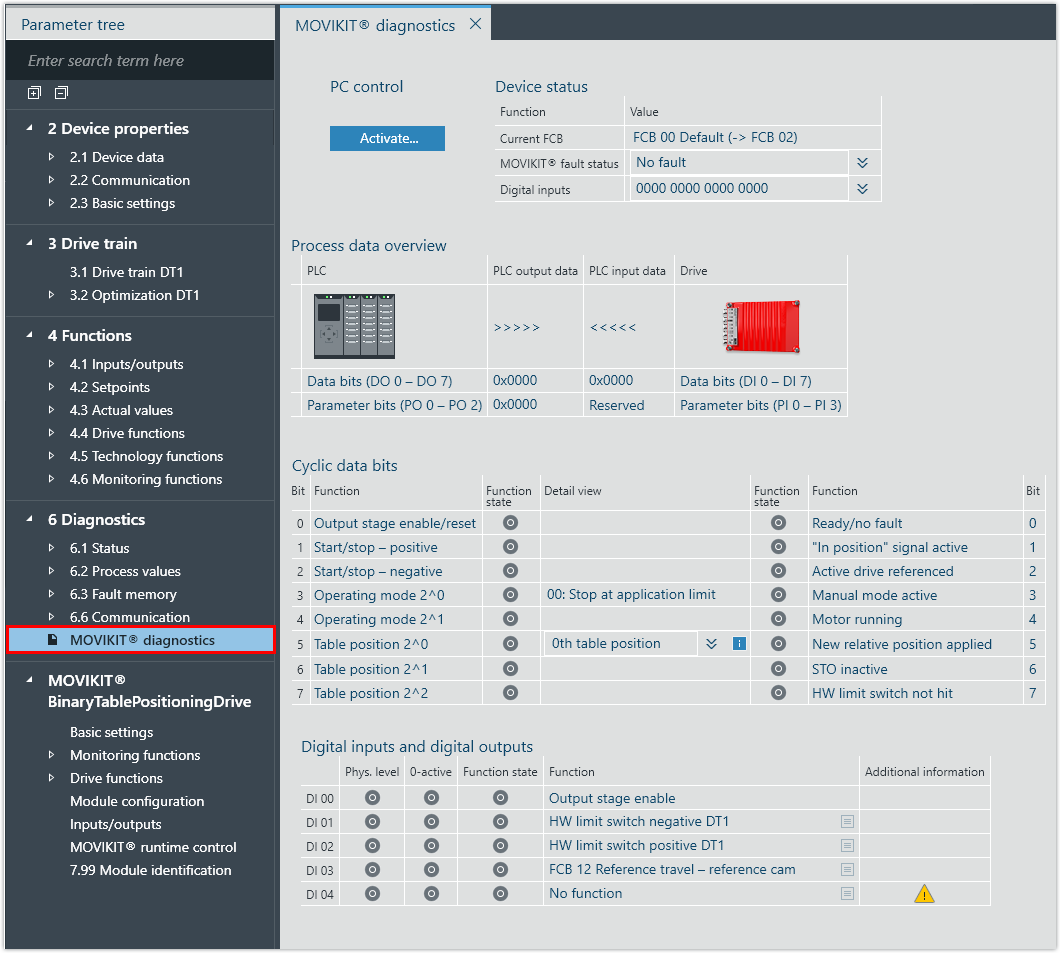Click the collapse-all icon in Parameter tree
1060x953 pixels.
tap(61, 93)
